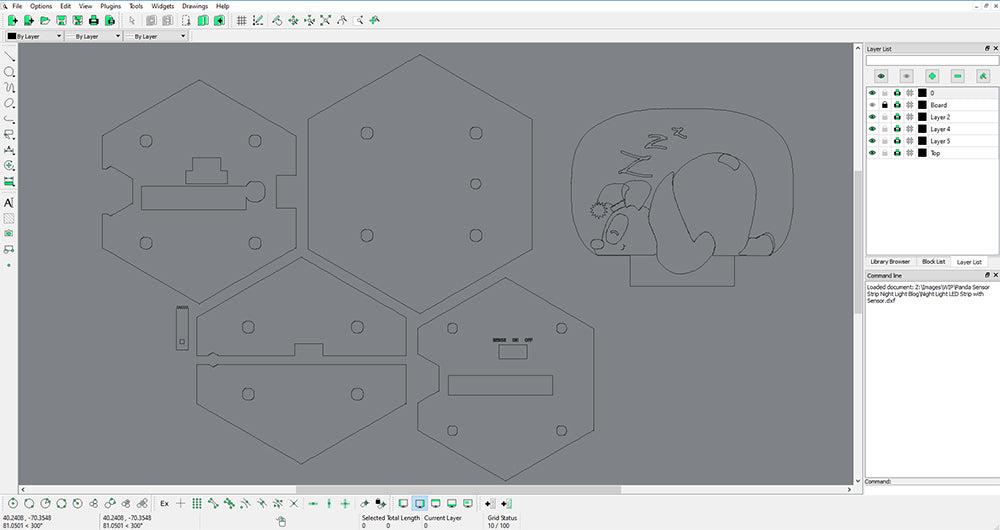Select the Dimension tool in left toolbar
This screenshot has width=1000, height=530.
click(9, 150)
